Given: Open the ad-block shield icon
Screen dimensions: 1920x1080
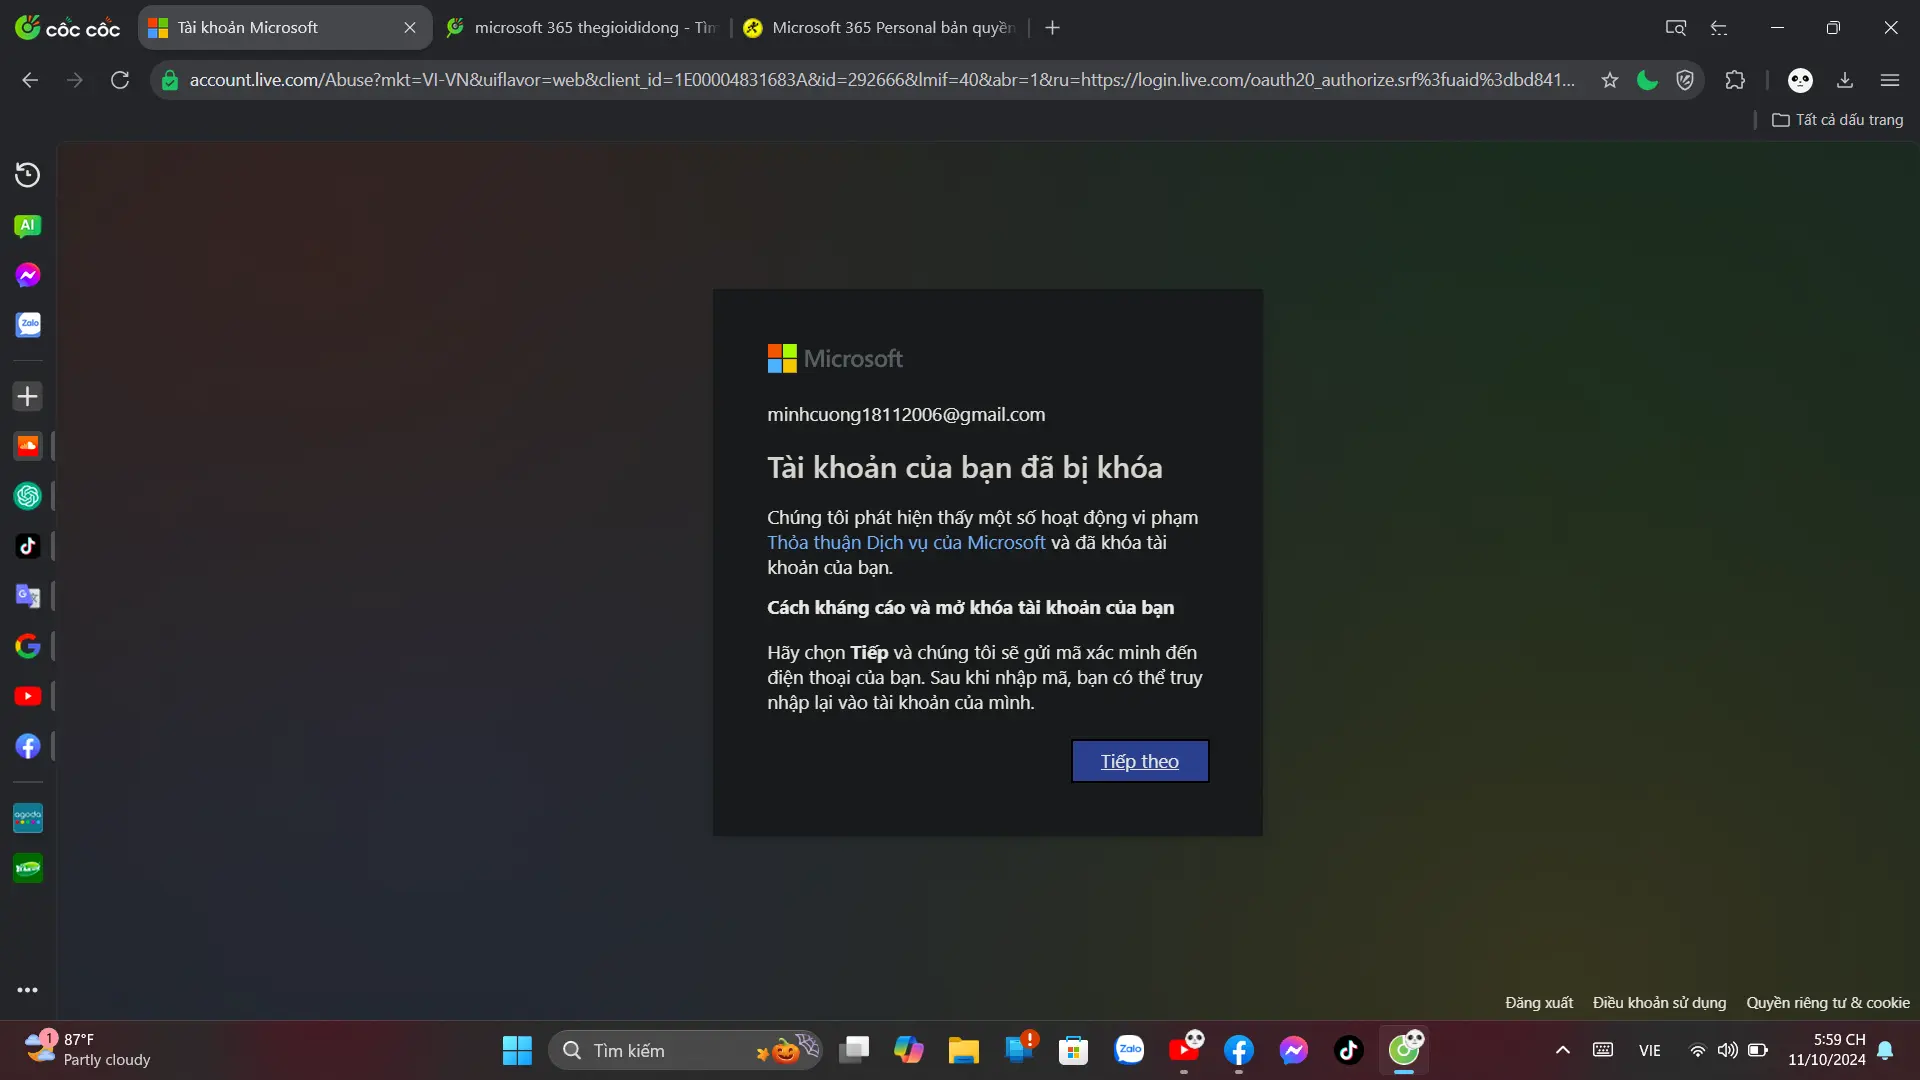Looking at the screenshot, I should point(1685,80).
